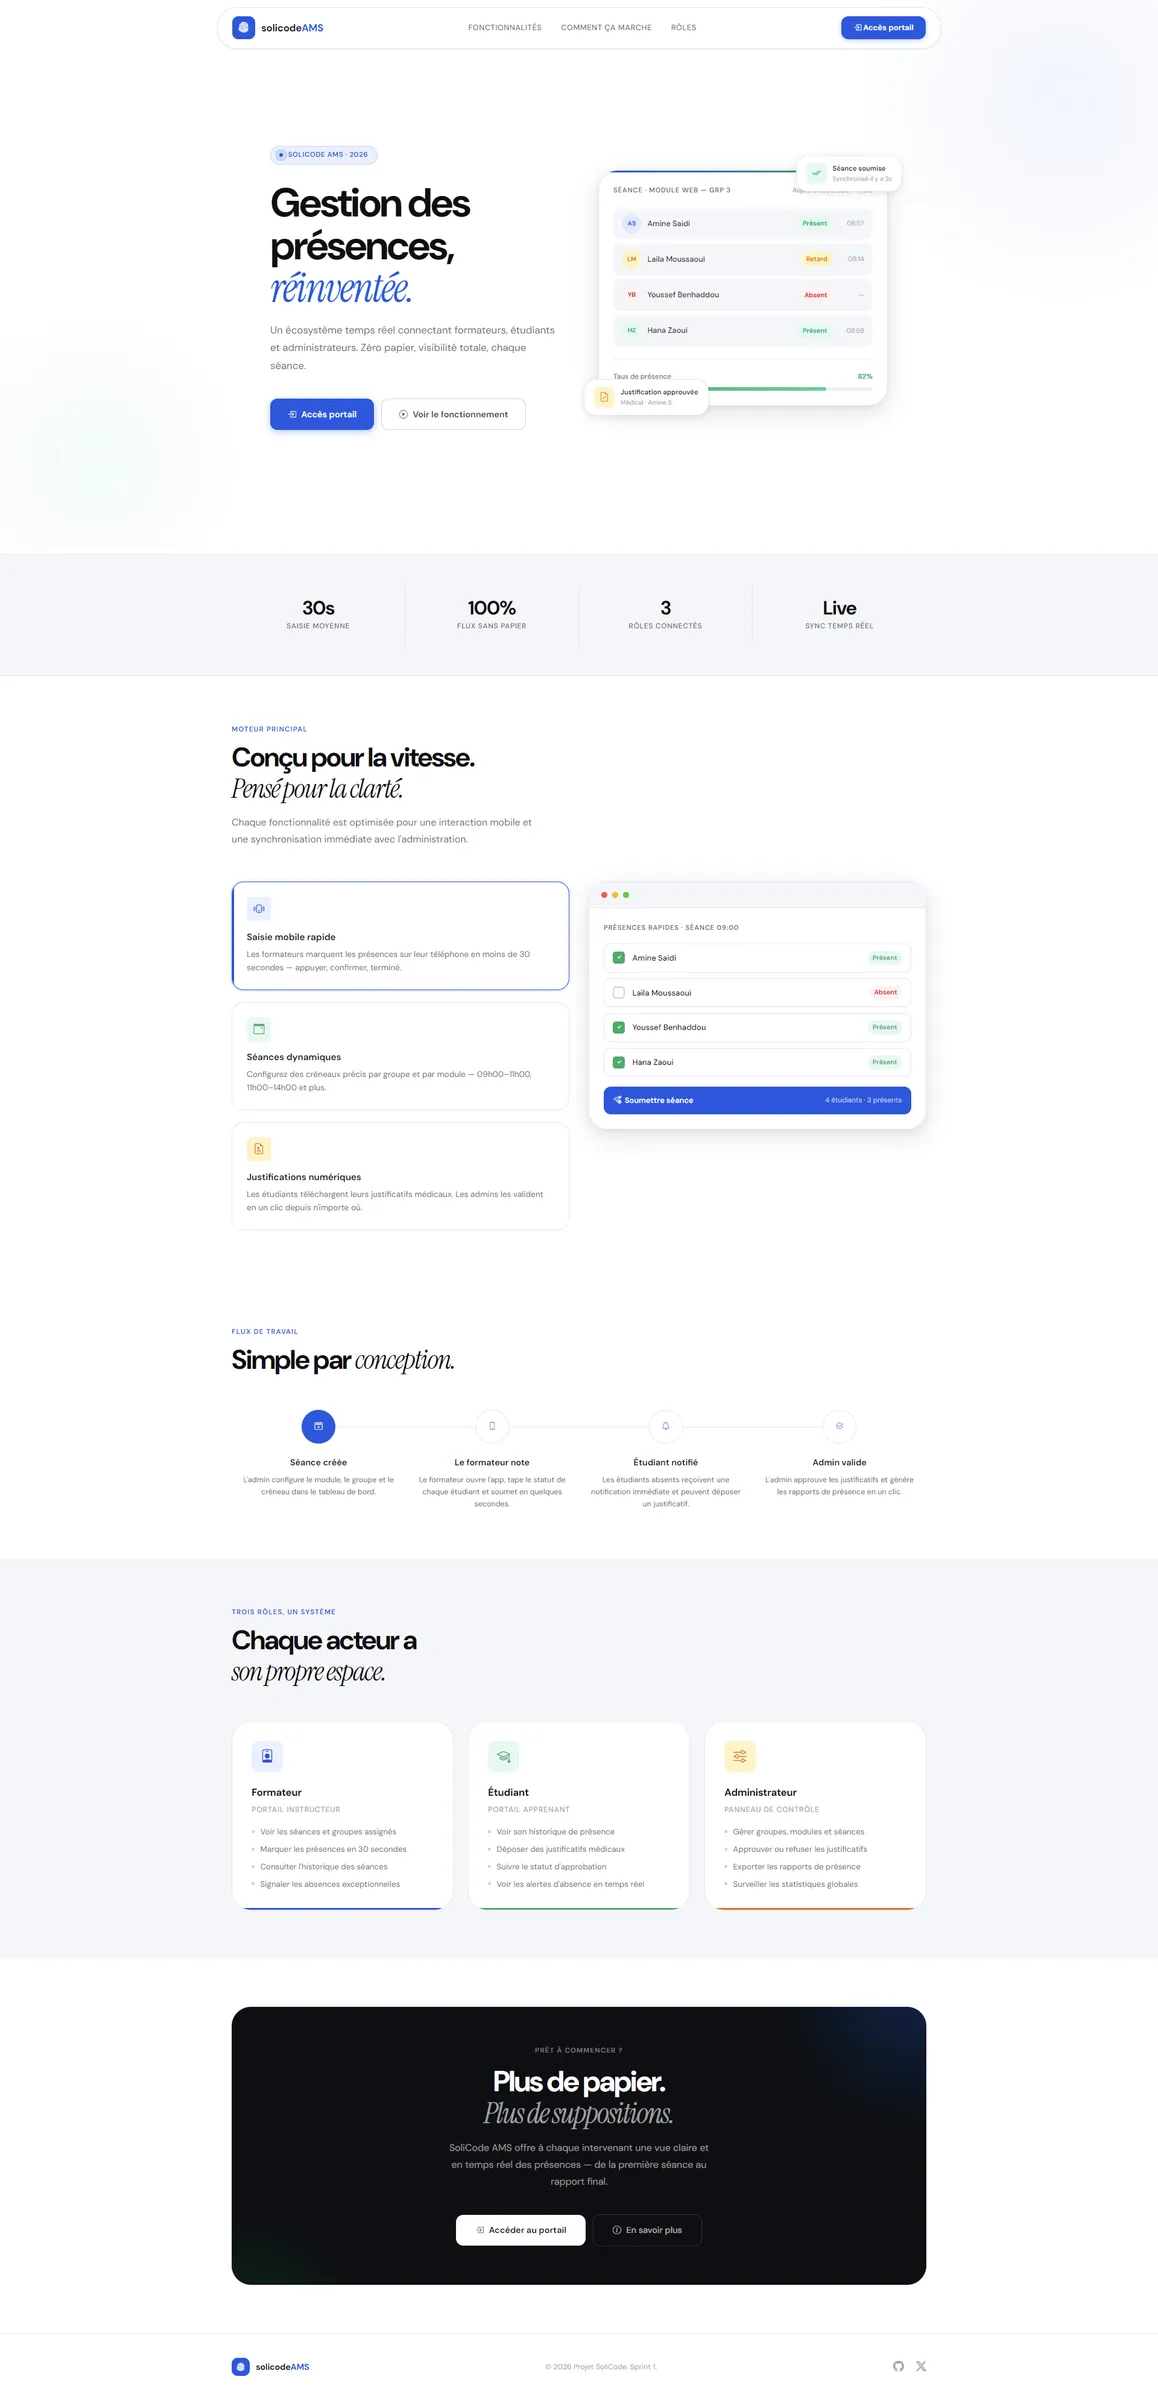The image size is (1158, 2400).
Task: Click the Absent badge for Laila Moussaoui
Action: pos(885,993)
